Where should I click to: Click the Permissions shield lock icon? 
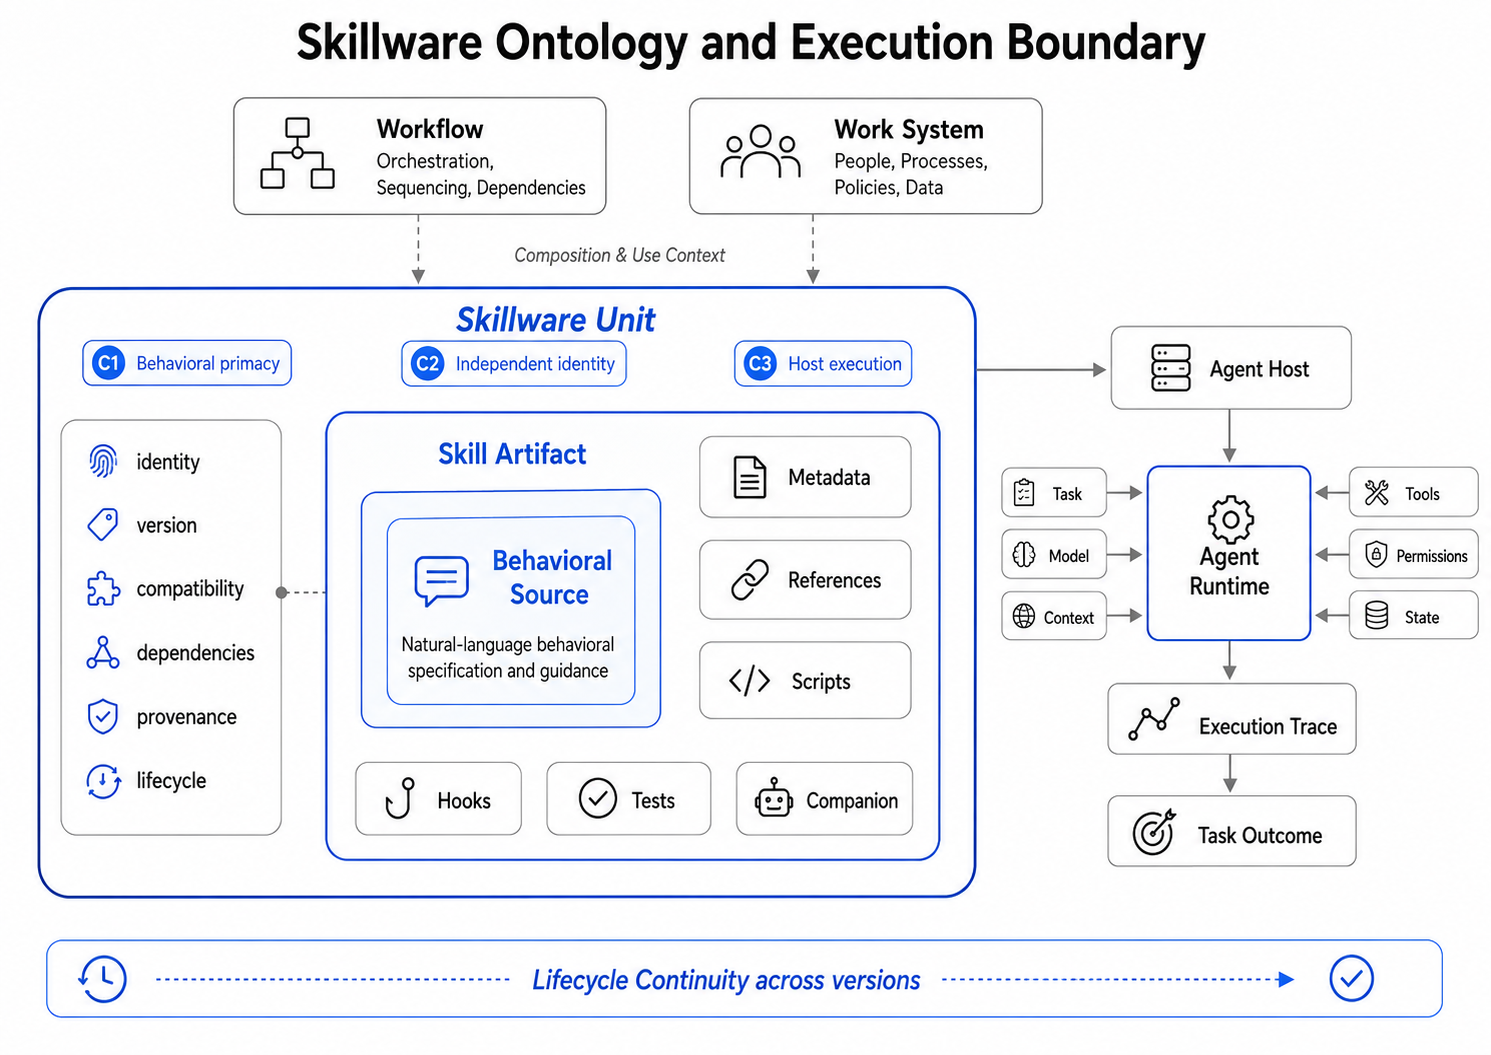(1376, 554)
